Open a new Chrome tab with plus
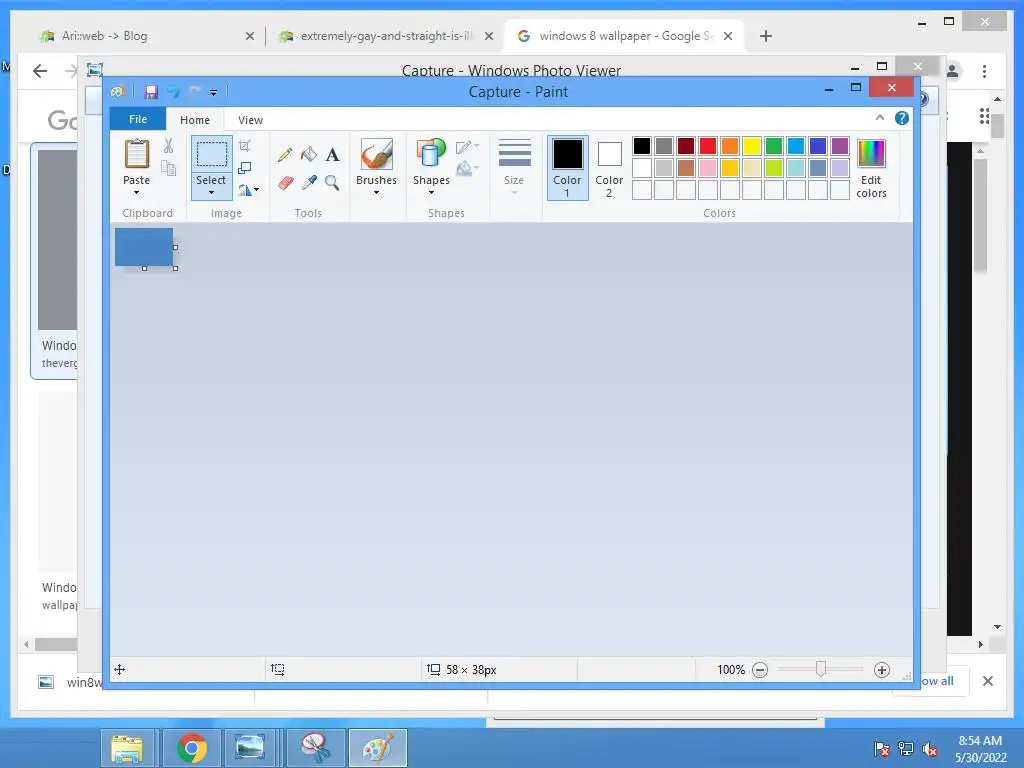Screen dimensions: 1024x768 coord(766,36)
